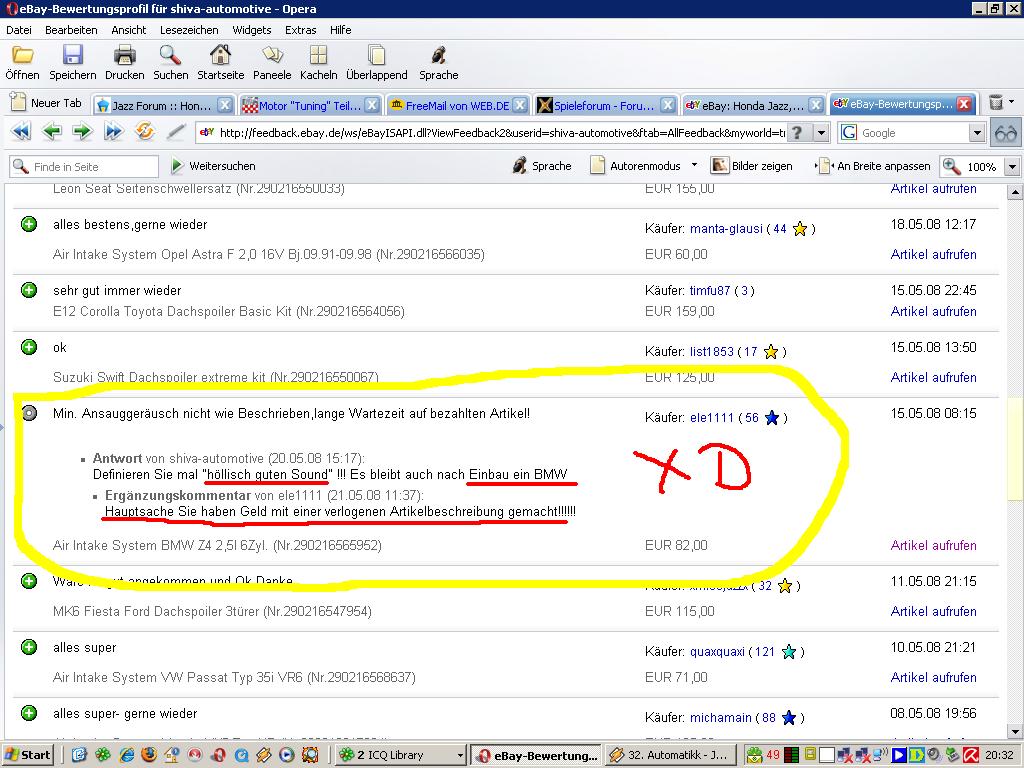Image resolution: width=1024 pixels, height=768 pixels.
Task: Go to Startseite home icon
Action: click(220, 55)
